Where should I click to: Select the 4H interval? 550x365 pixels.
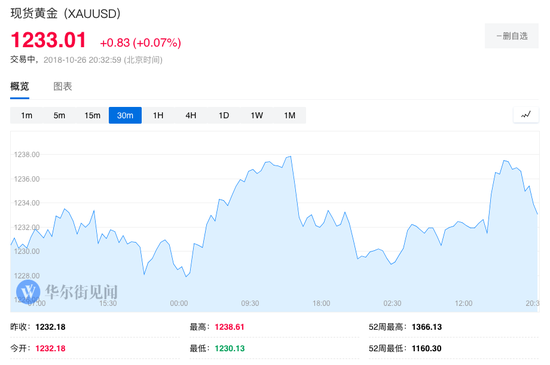coord(191,115)
